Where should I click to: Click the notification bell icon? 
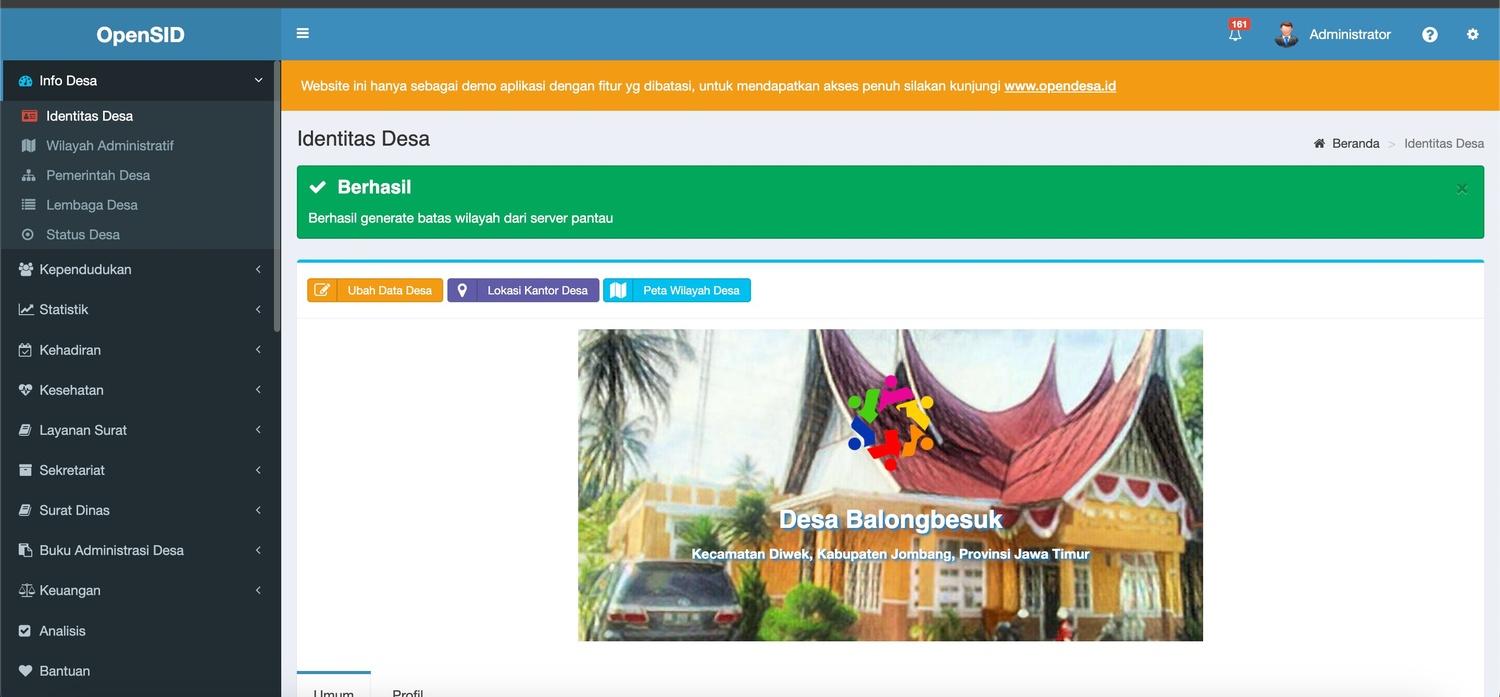pyautogui.click(x=1235, y=34)
